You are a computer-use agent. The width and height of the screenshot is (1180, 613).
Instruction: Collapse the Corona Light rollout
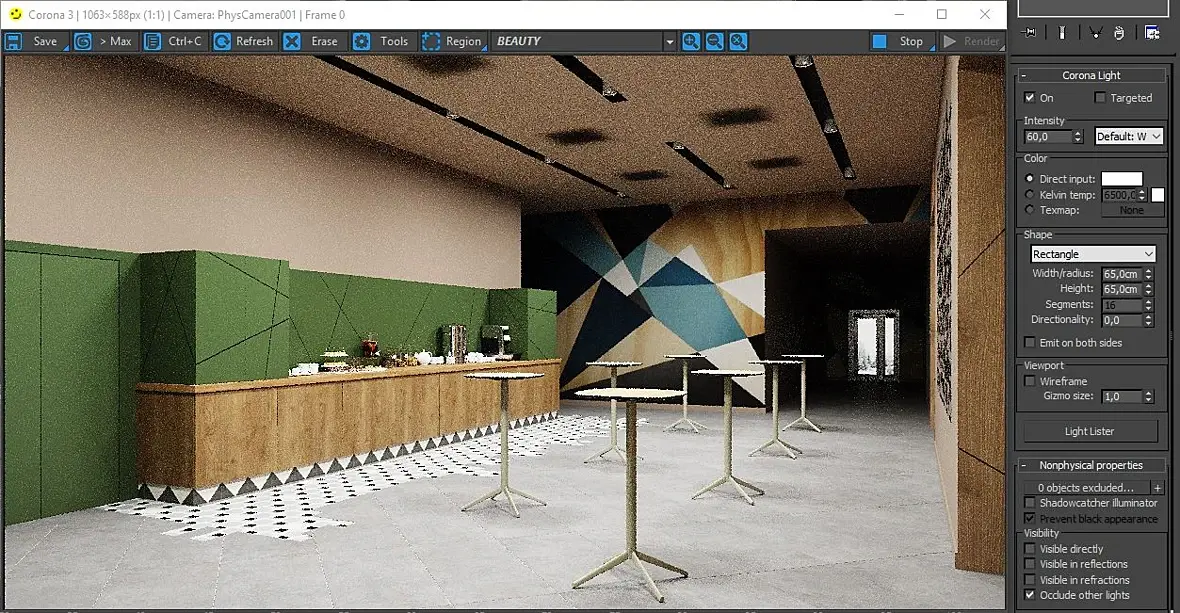(x=1091, y=75)
